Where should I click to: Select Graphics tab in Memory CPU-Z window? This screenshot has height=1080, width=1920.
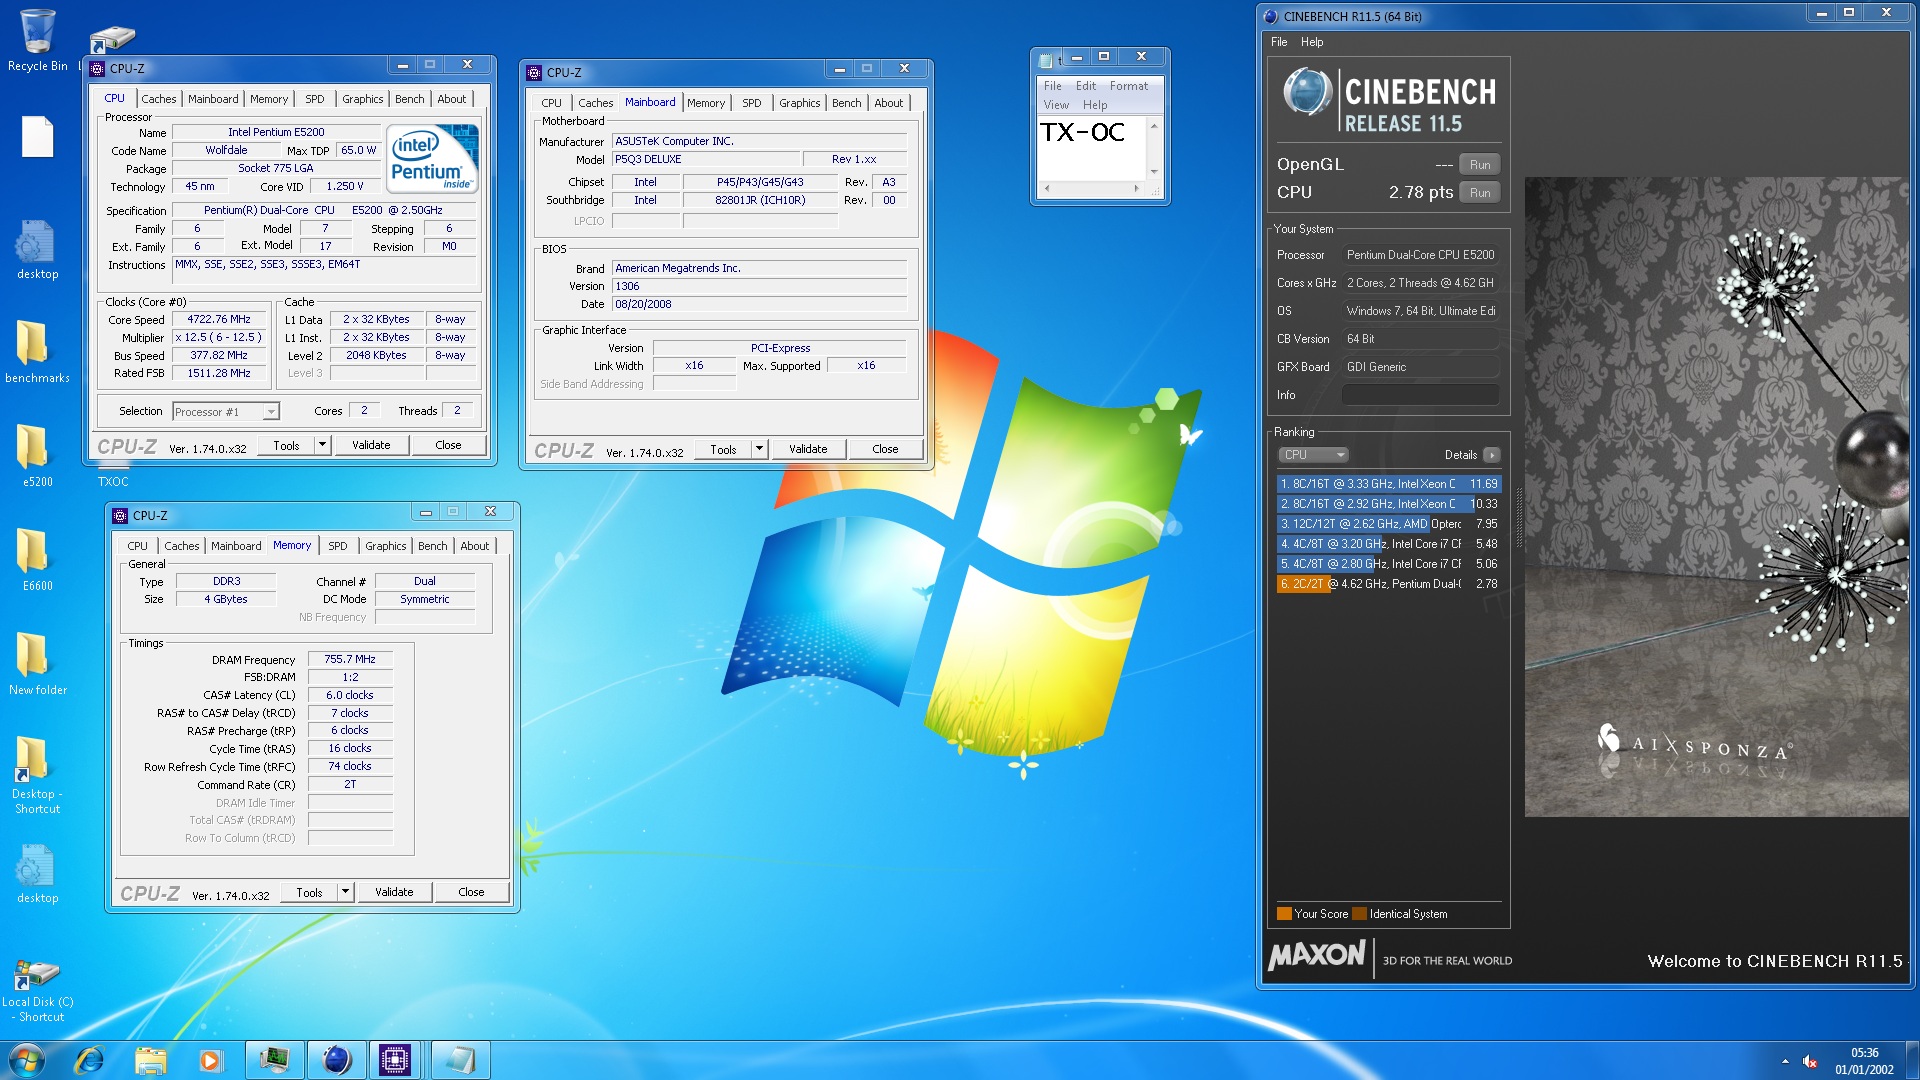tap(385, 546)
